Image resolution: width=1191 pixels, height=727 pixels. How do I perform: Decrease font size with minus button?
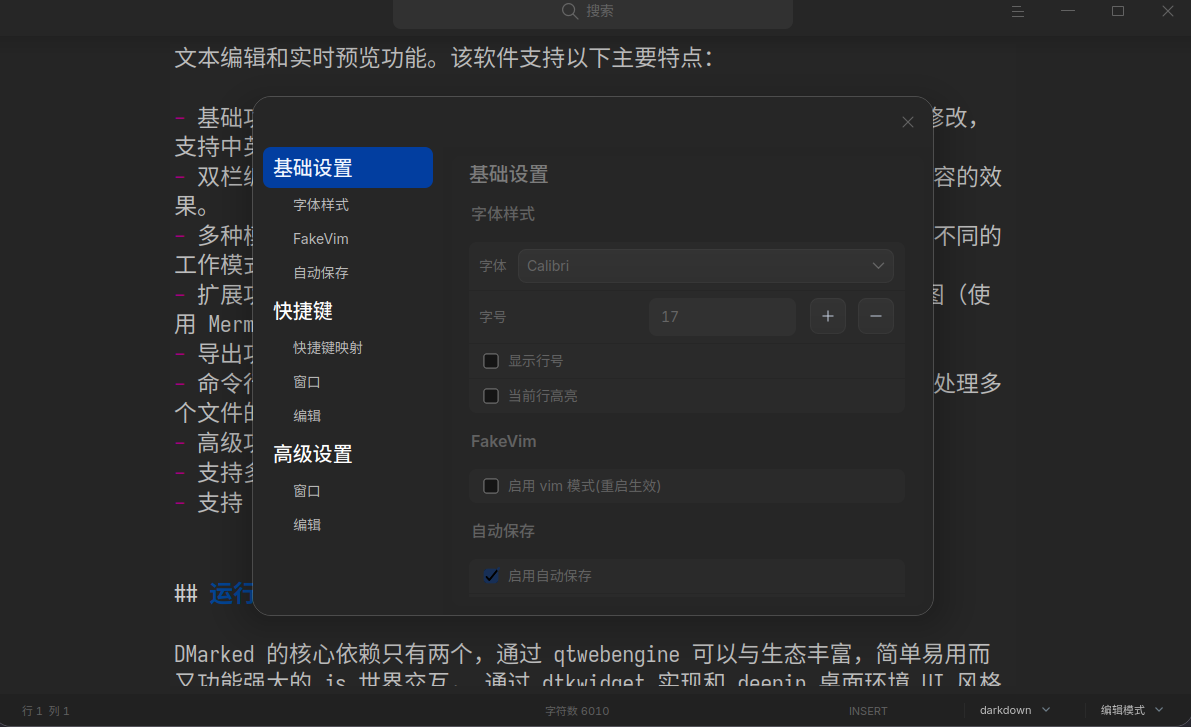point(876,316)
